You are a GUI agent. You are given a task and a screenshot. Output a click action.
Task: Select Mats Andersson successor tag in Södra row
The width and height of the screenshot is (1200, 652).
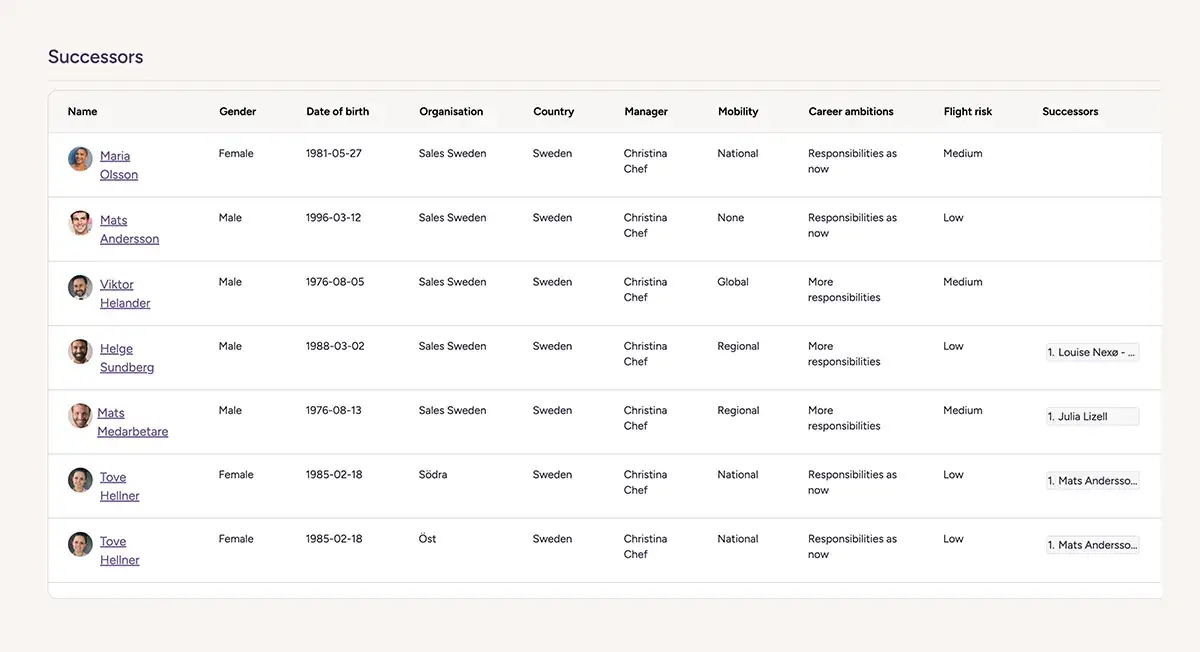(1092, 481)
